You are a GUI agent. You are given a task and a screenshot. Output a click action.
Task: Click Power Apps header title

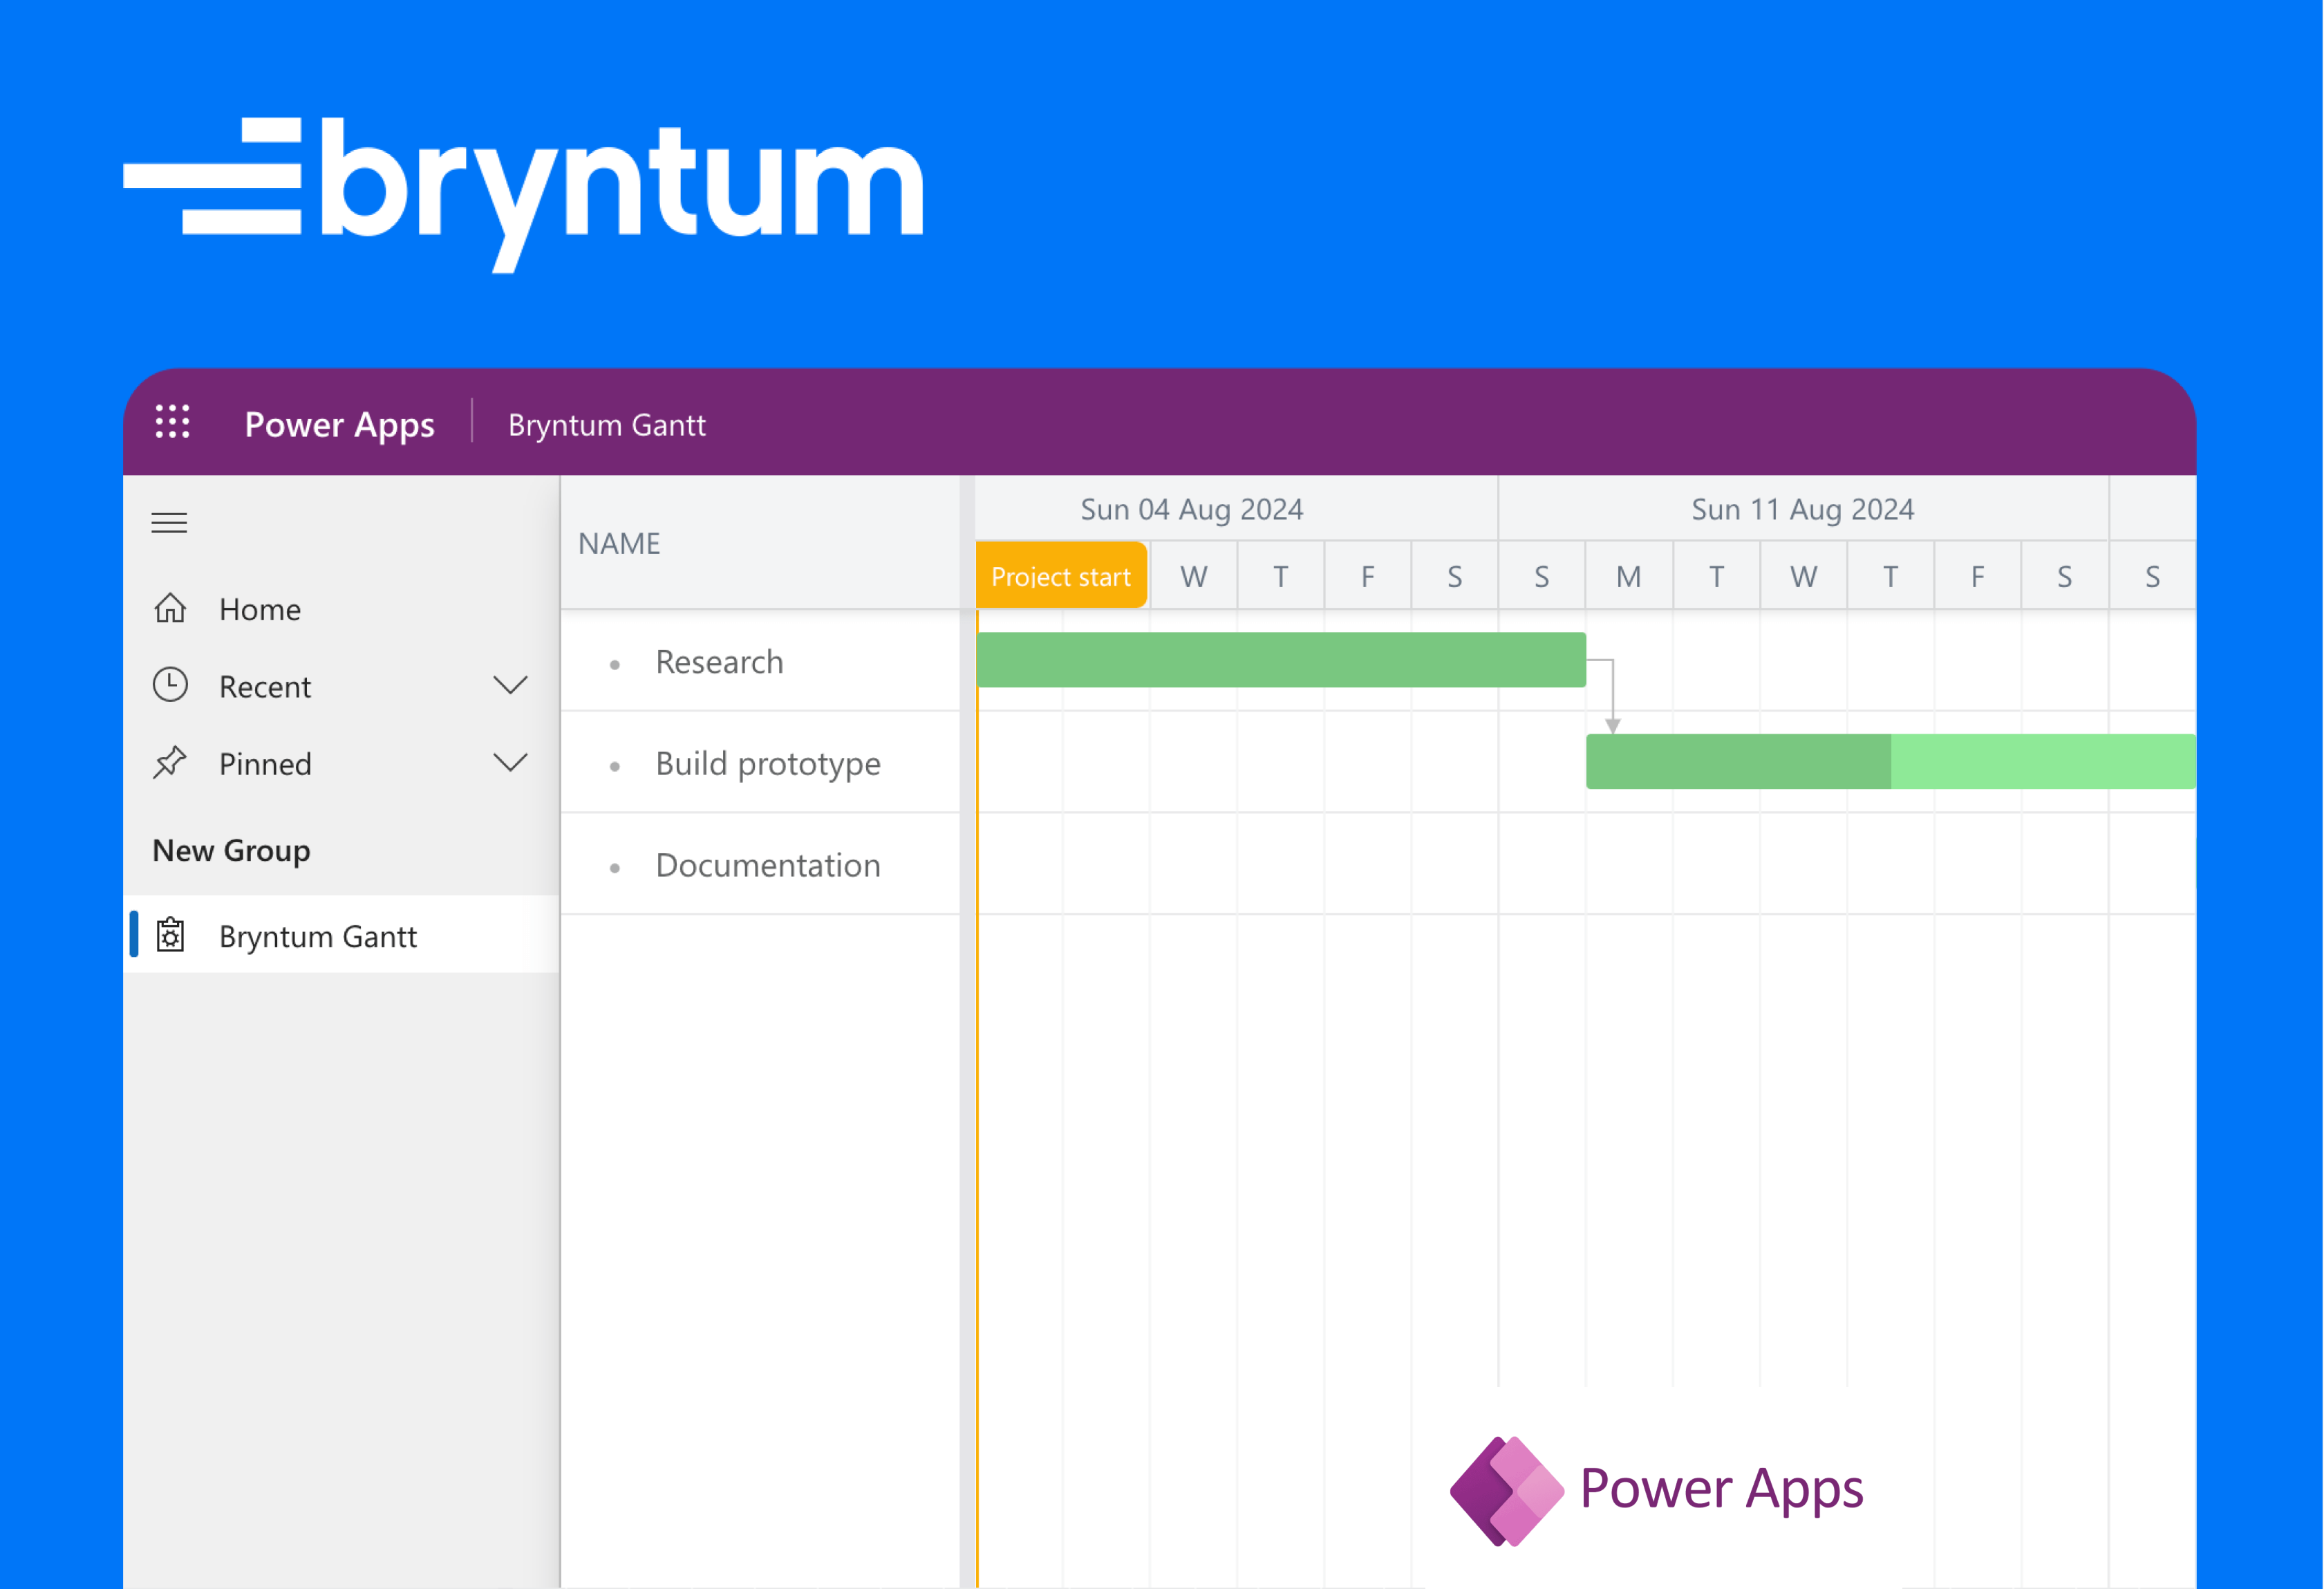coord(340,425)
